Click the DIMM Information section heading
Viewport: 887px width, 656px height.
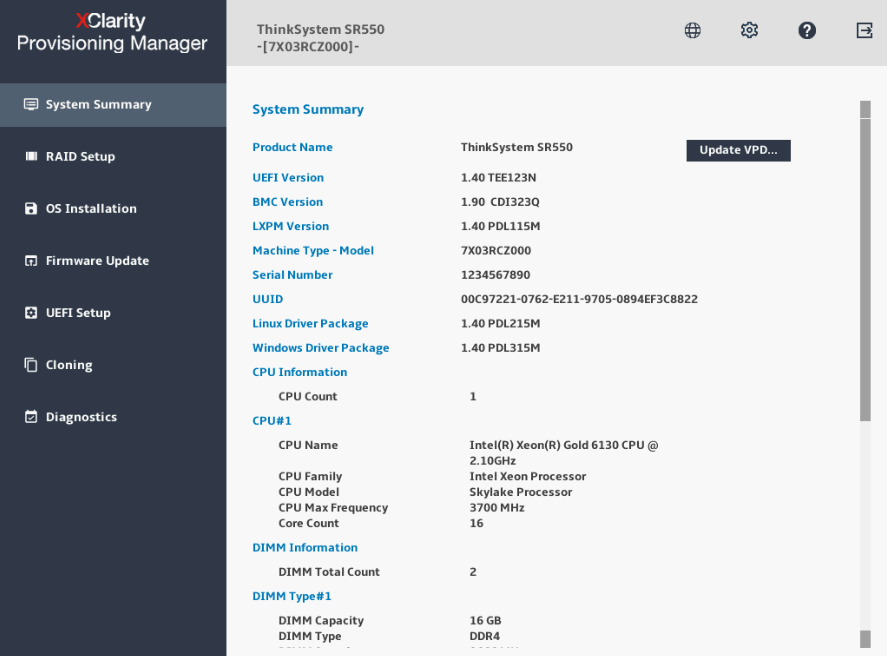click(305, 547)
